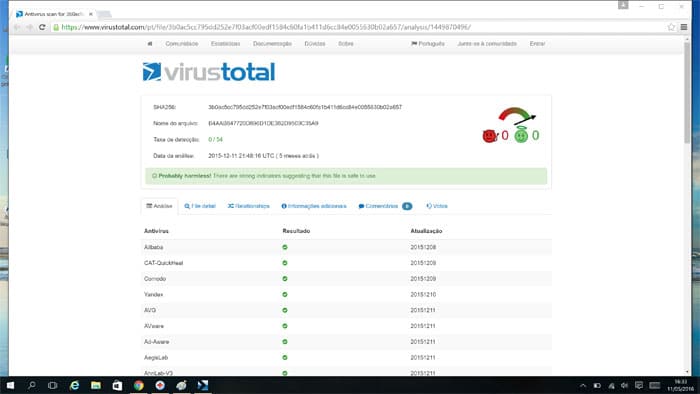Click the red malicious vote face

[x=490, y=136]
